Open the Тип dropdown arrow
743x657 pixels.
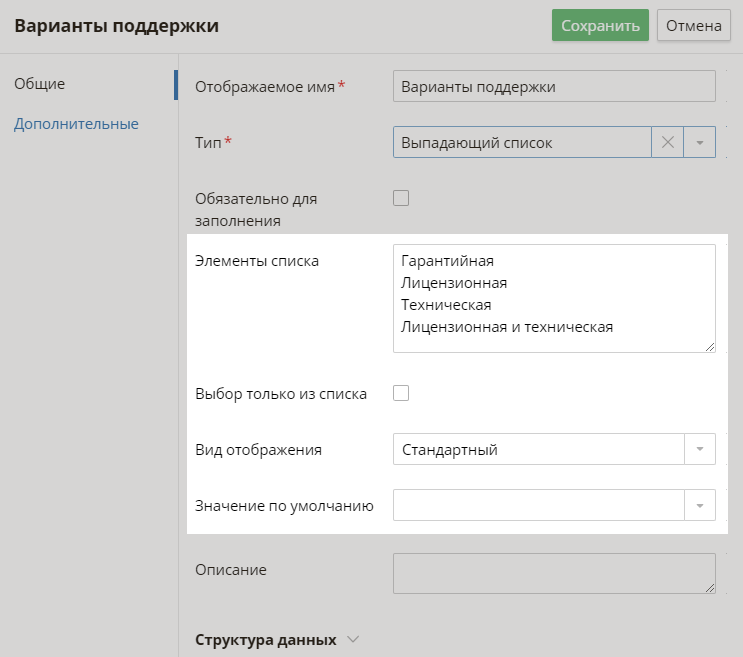[x=699, y=142]
